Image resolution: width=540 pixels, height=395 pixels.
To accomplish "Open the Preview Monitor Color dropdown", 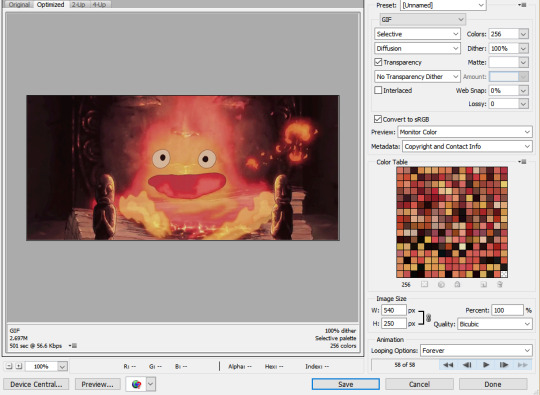I will (x=465, y=132).
